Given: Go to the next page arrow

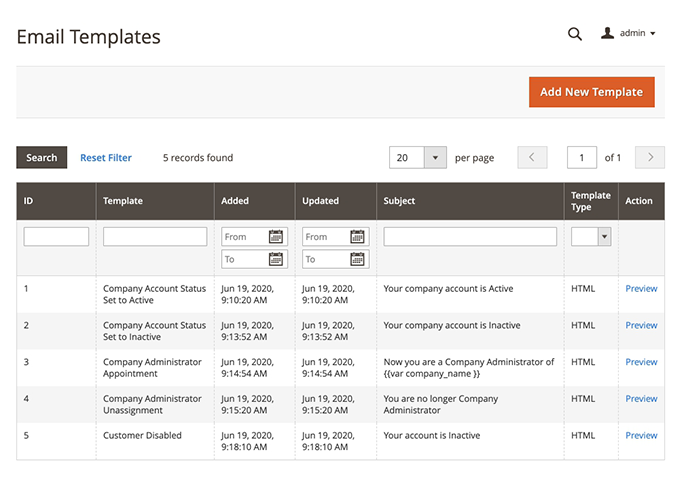Looking at the screenshot, I should tap(650, 158).
